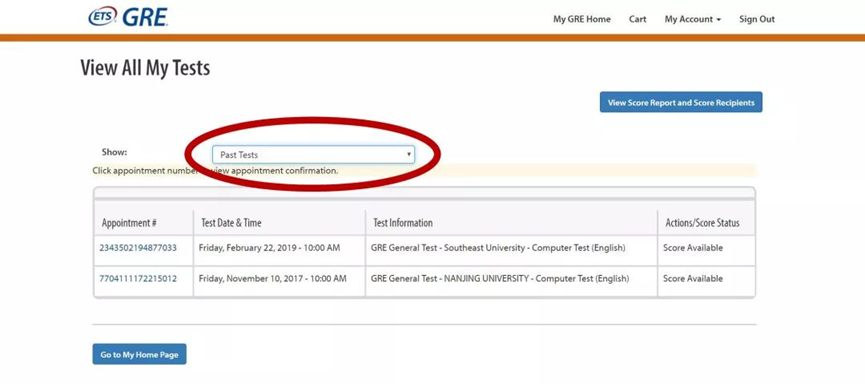The image size is (865, 384).
Task: Click the Appointment # column header
Action: coord(129,223)
